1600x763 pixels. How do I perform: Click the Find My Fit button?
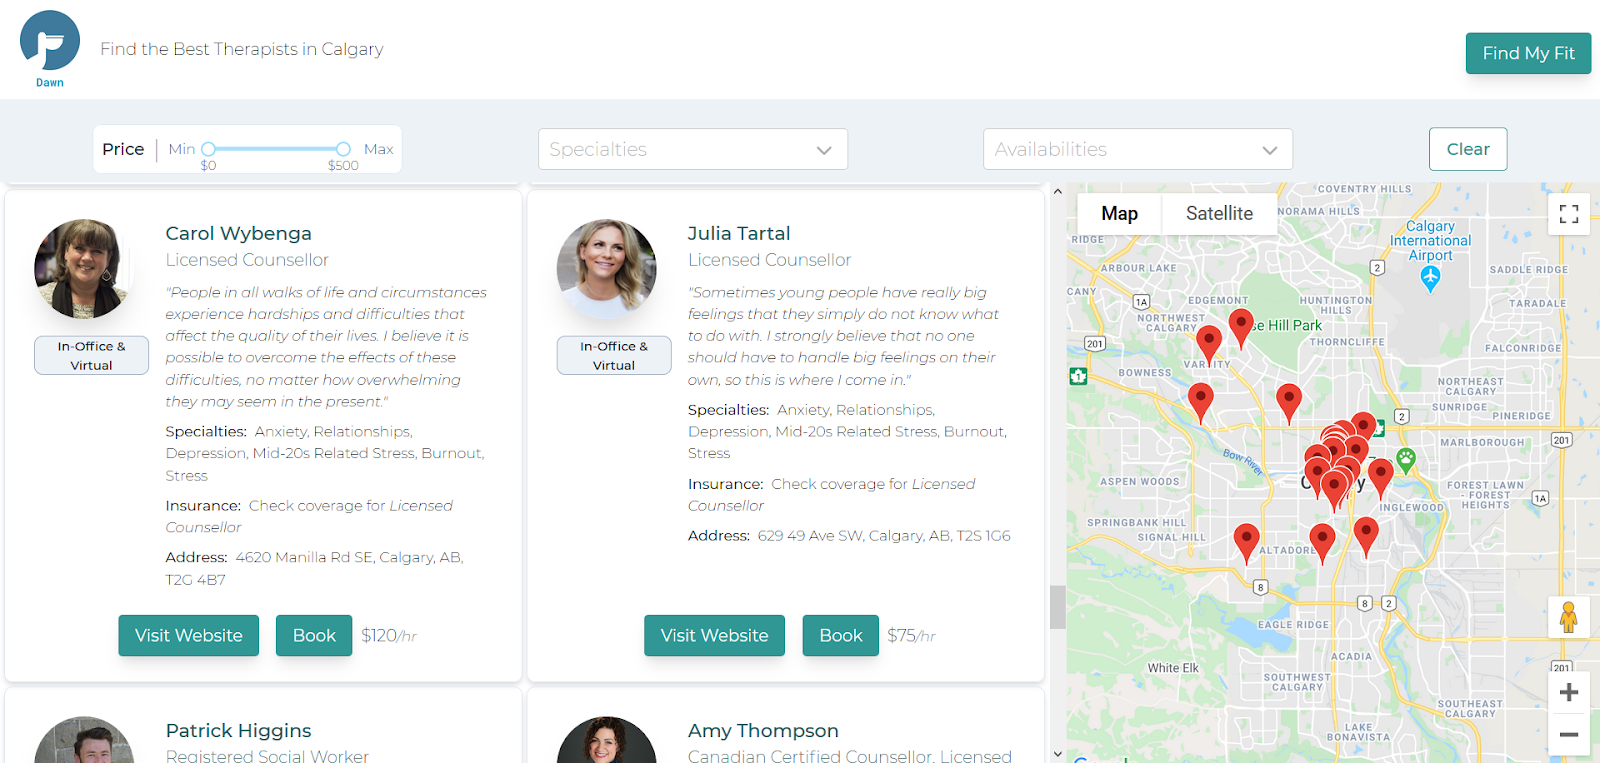coord(1528,53)
